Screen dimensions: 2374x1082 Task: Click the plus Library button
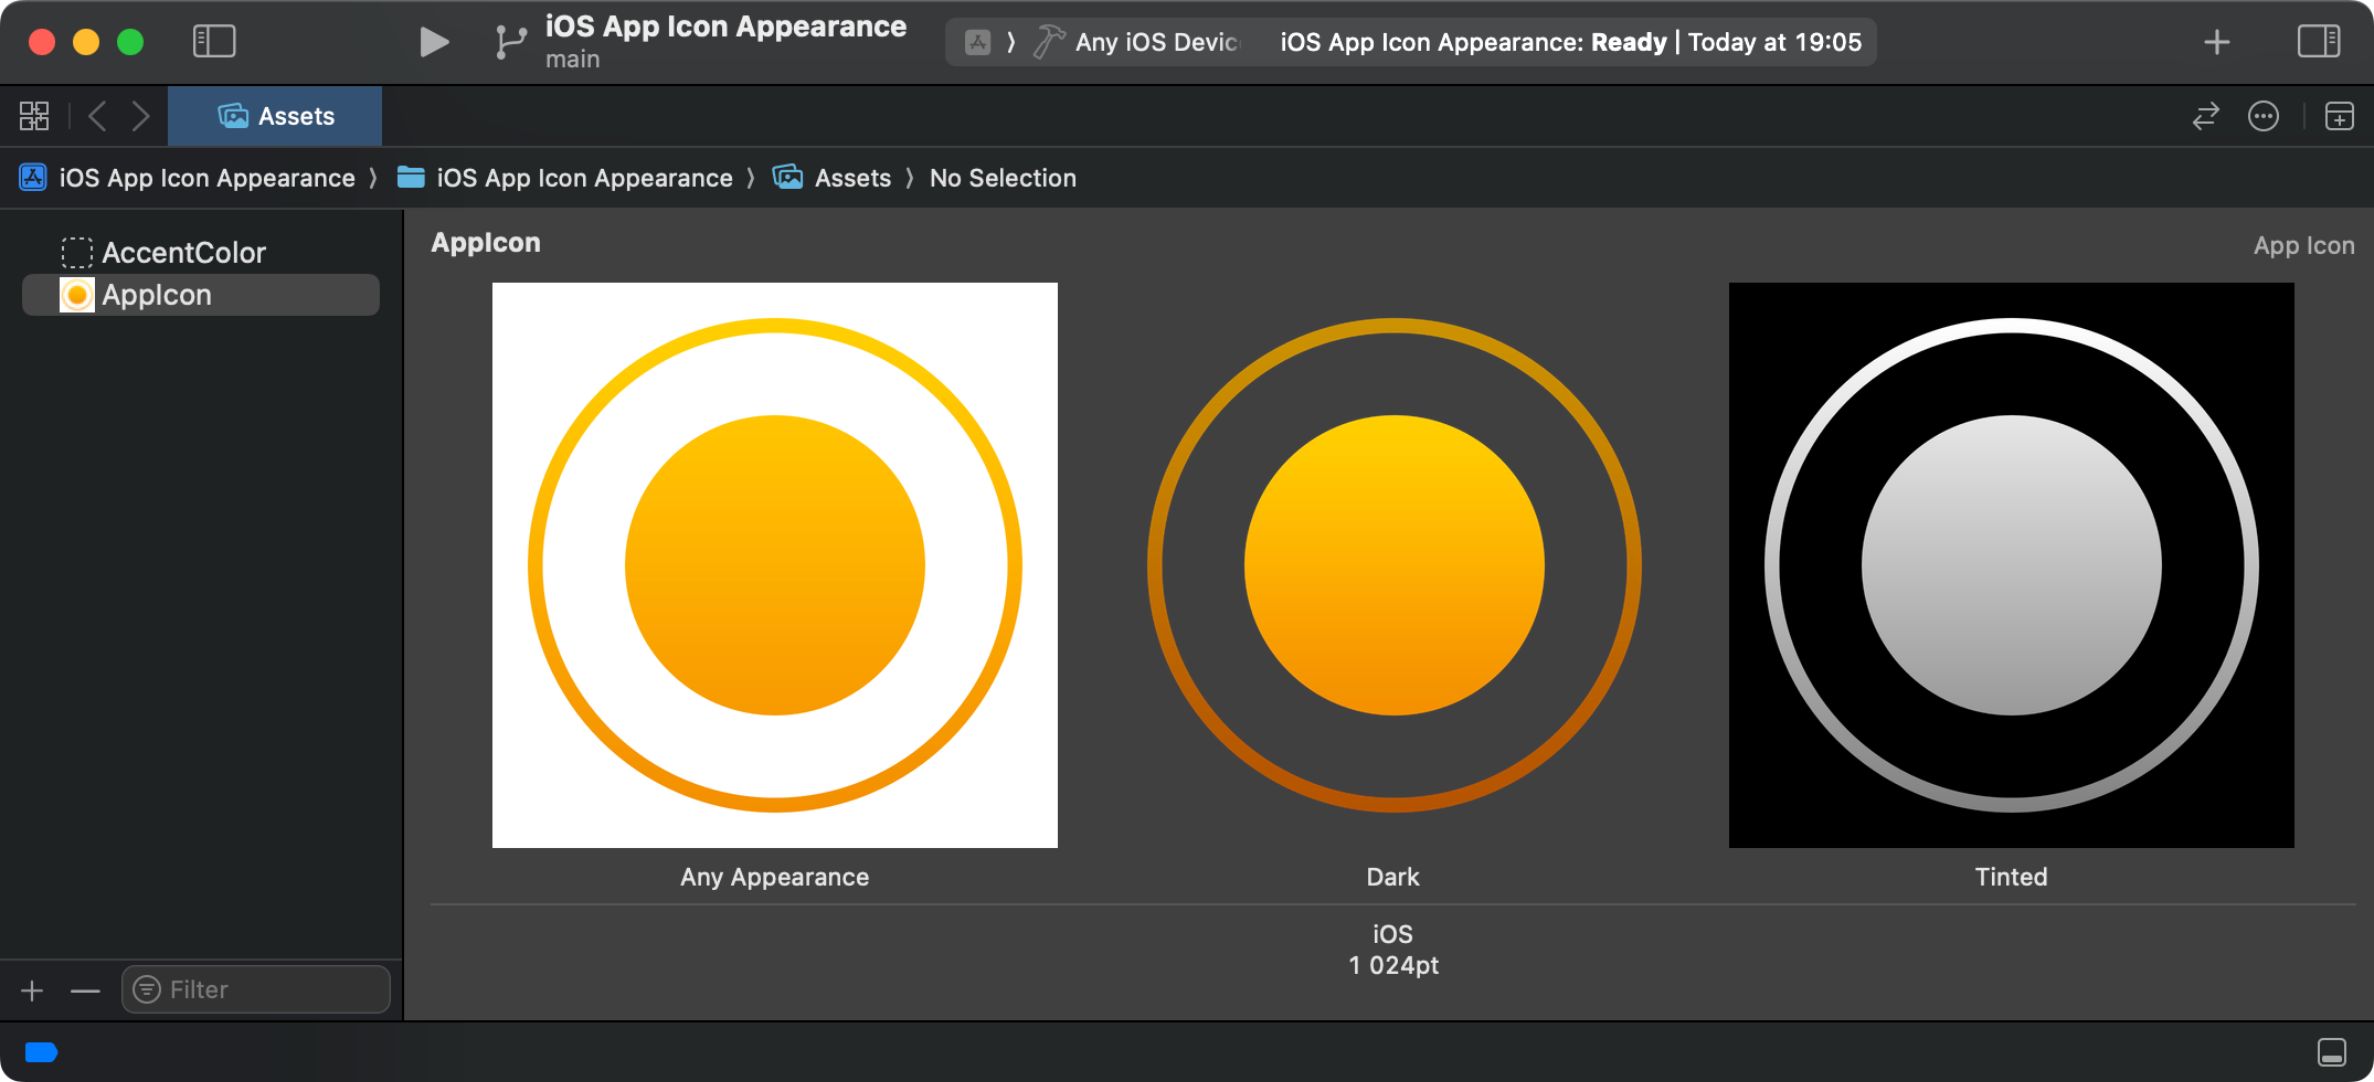[2217, 42]
